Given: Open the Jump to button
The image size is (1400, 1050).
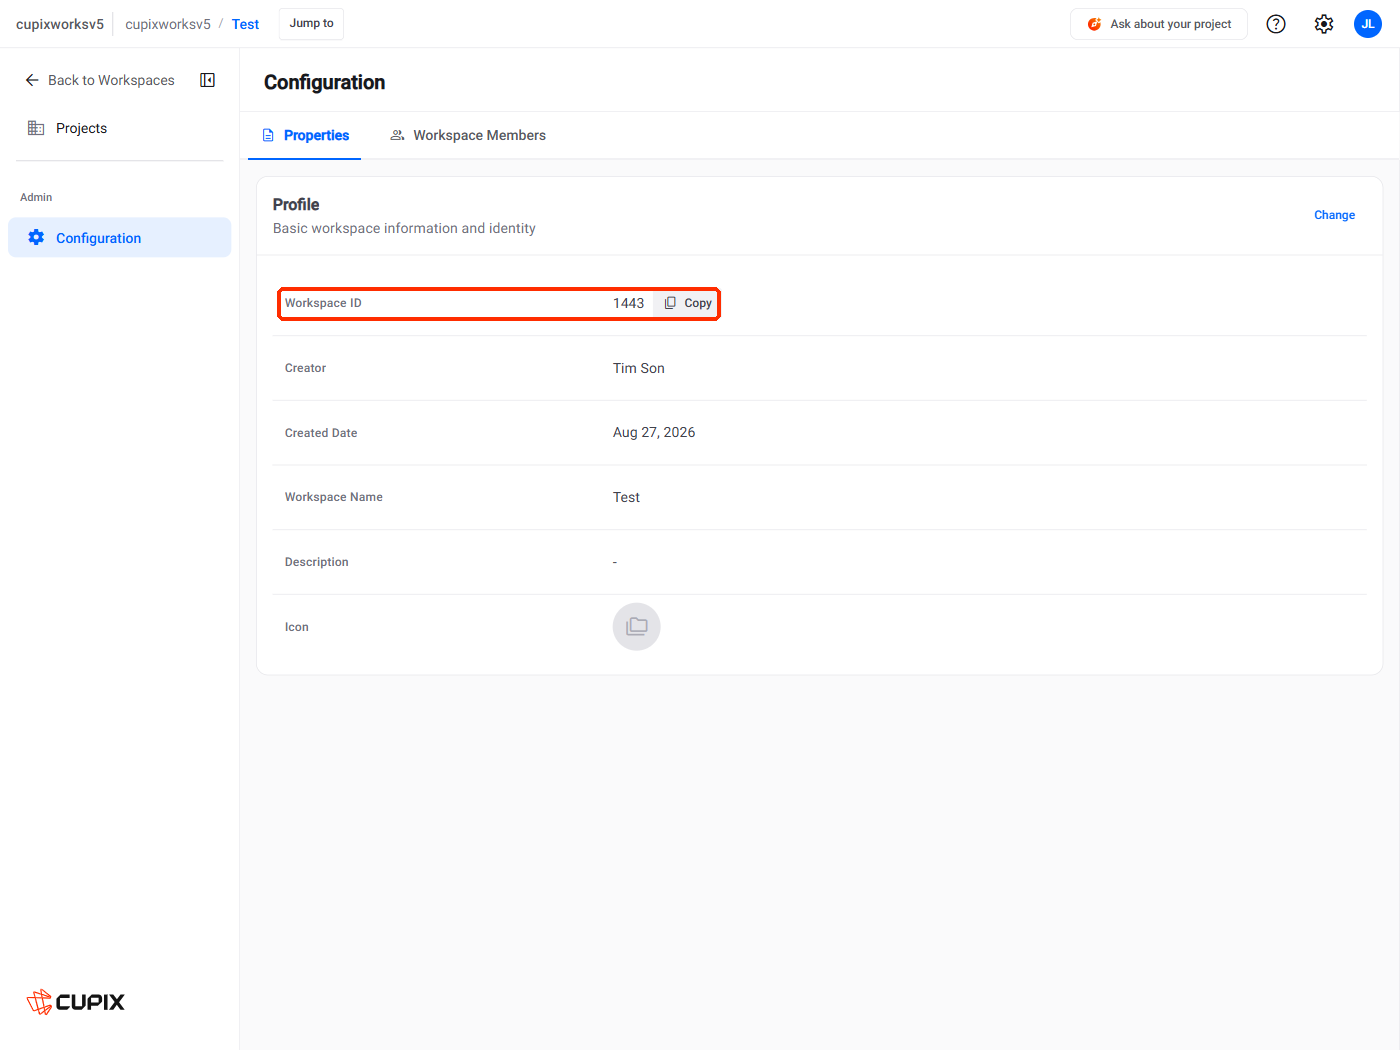Looking at the screenshot, I should click(x=311, y=24).
